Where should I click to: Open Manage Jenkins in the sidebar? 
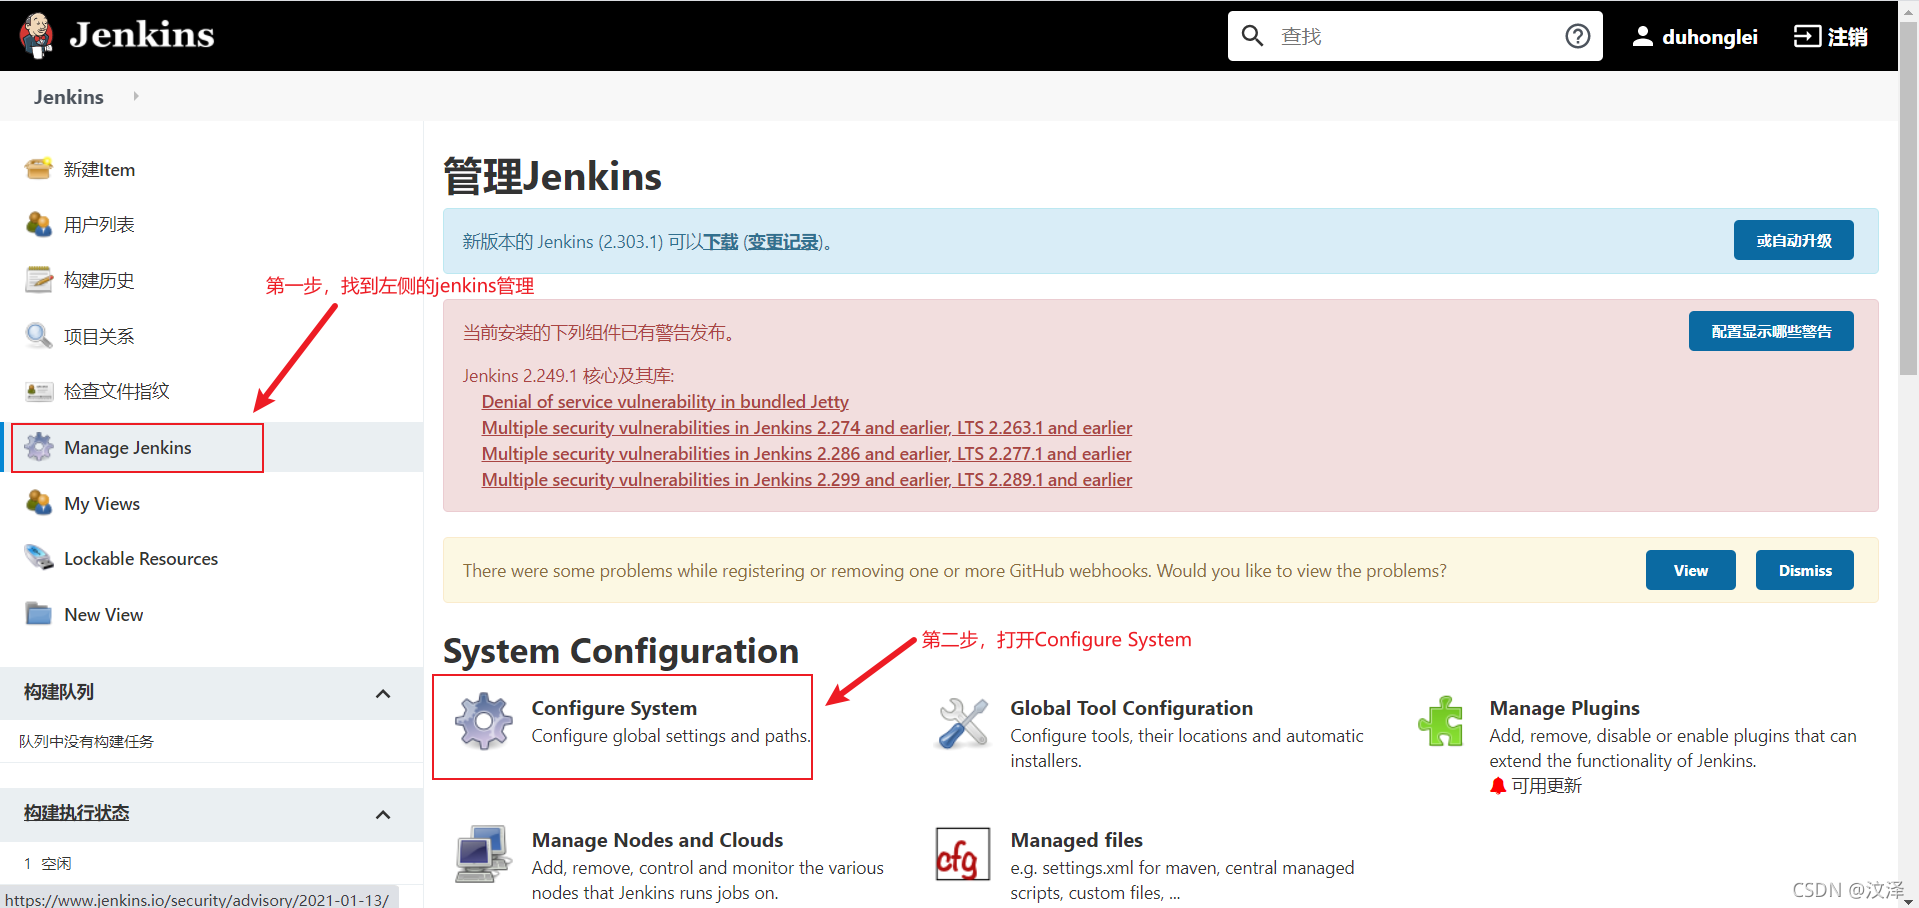128,448
